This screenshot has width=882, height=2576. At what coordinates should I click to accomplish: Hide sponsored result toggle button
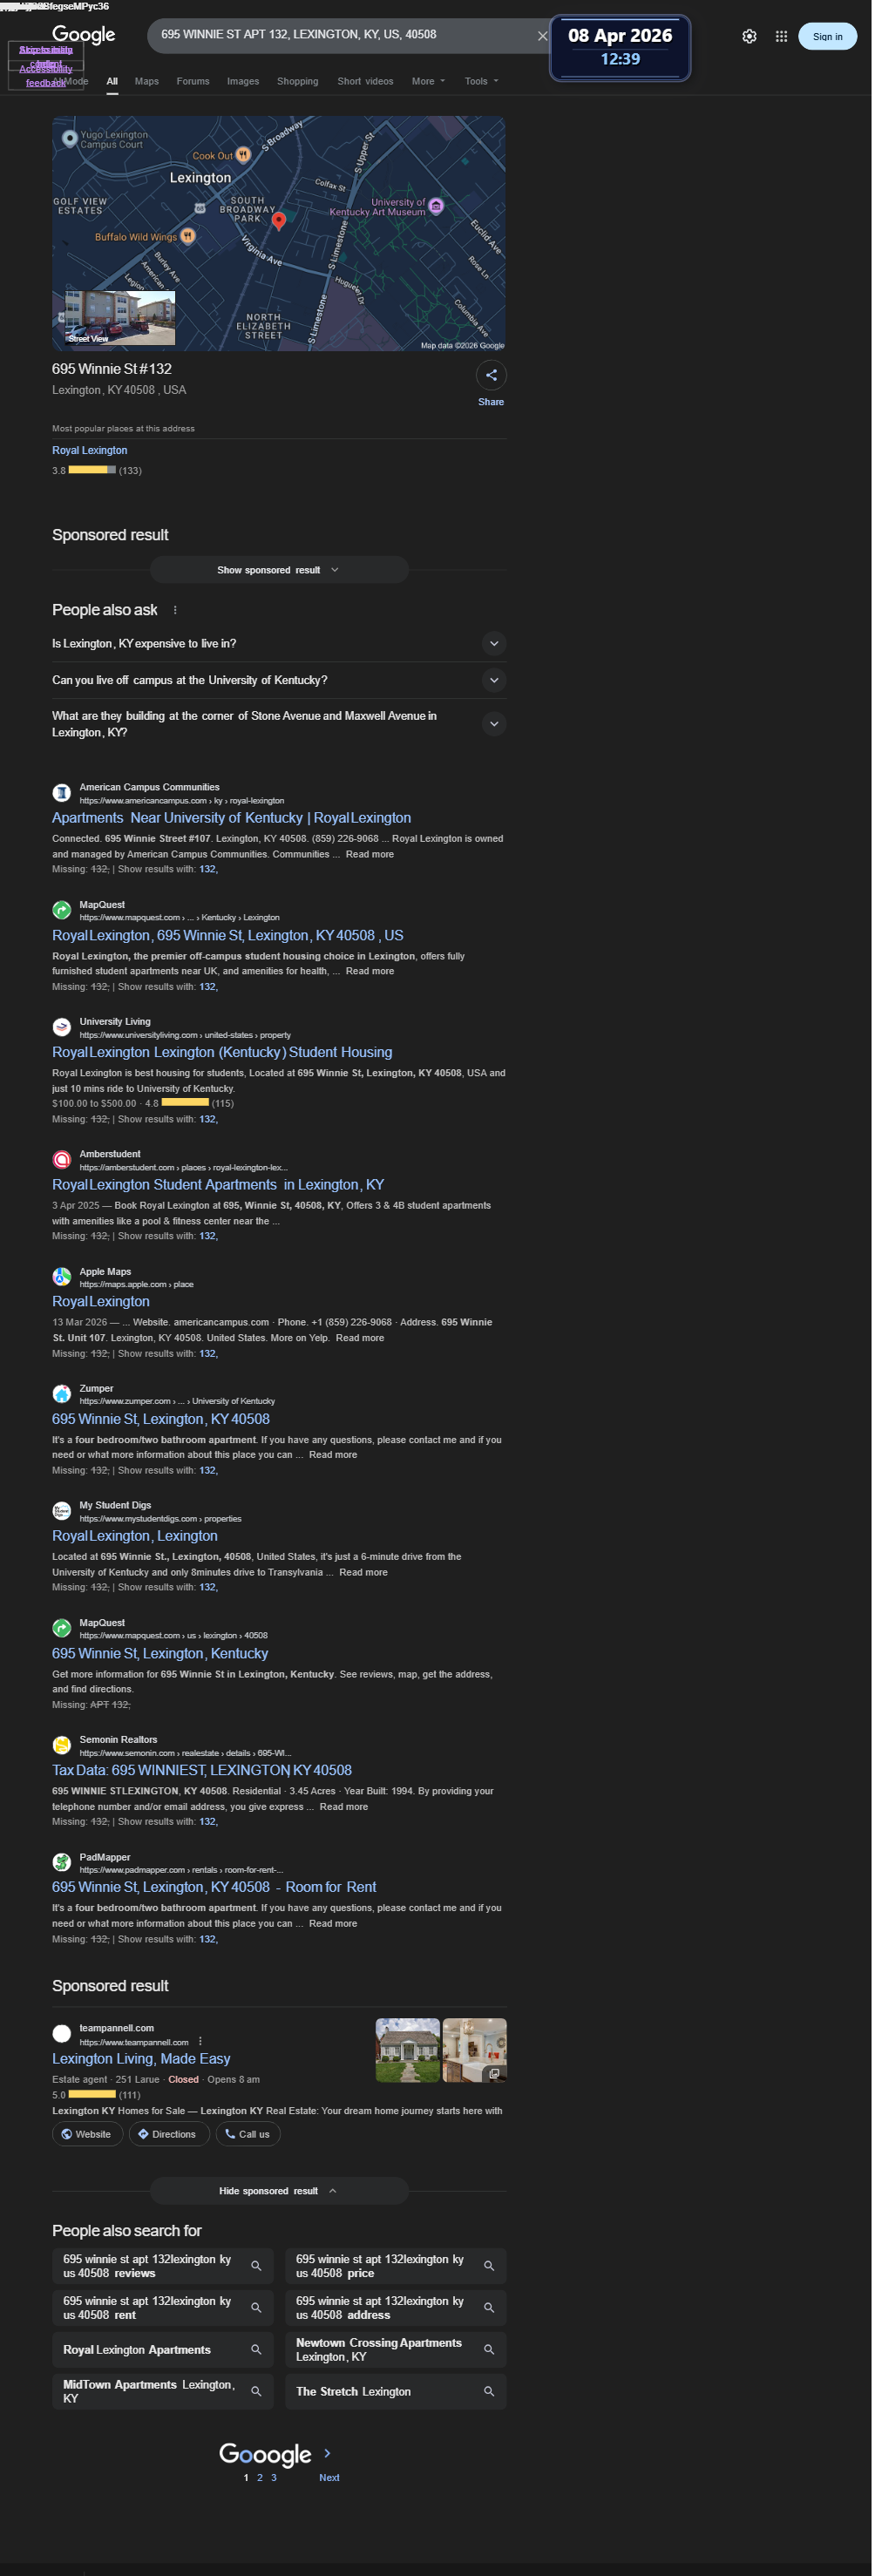(279, 2190)
